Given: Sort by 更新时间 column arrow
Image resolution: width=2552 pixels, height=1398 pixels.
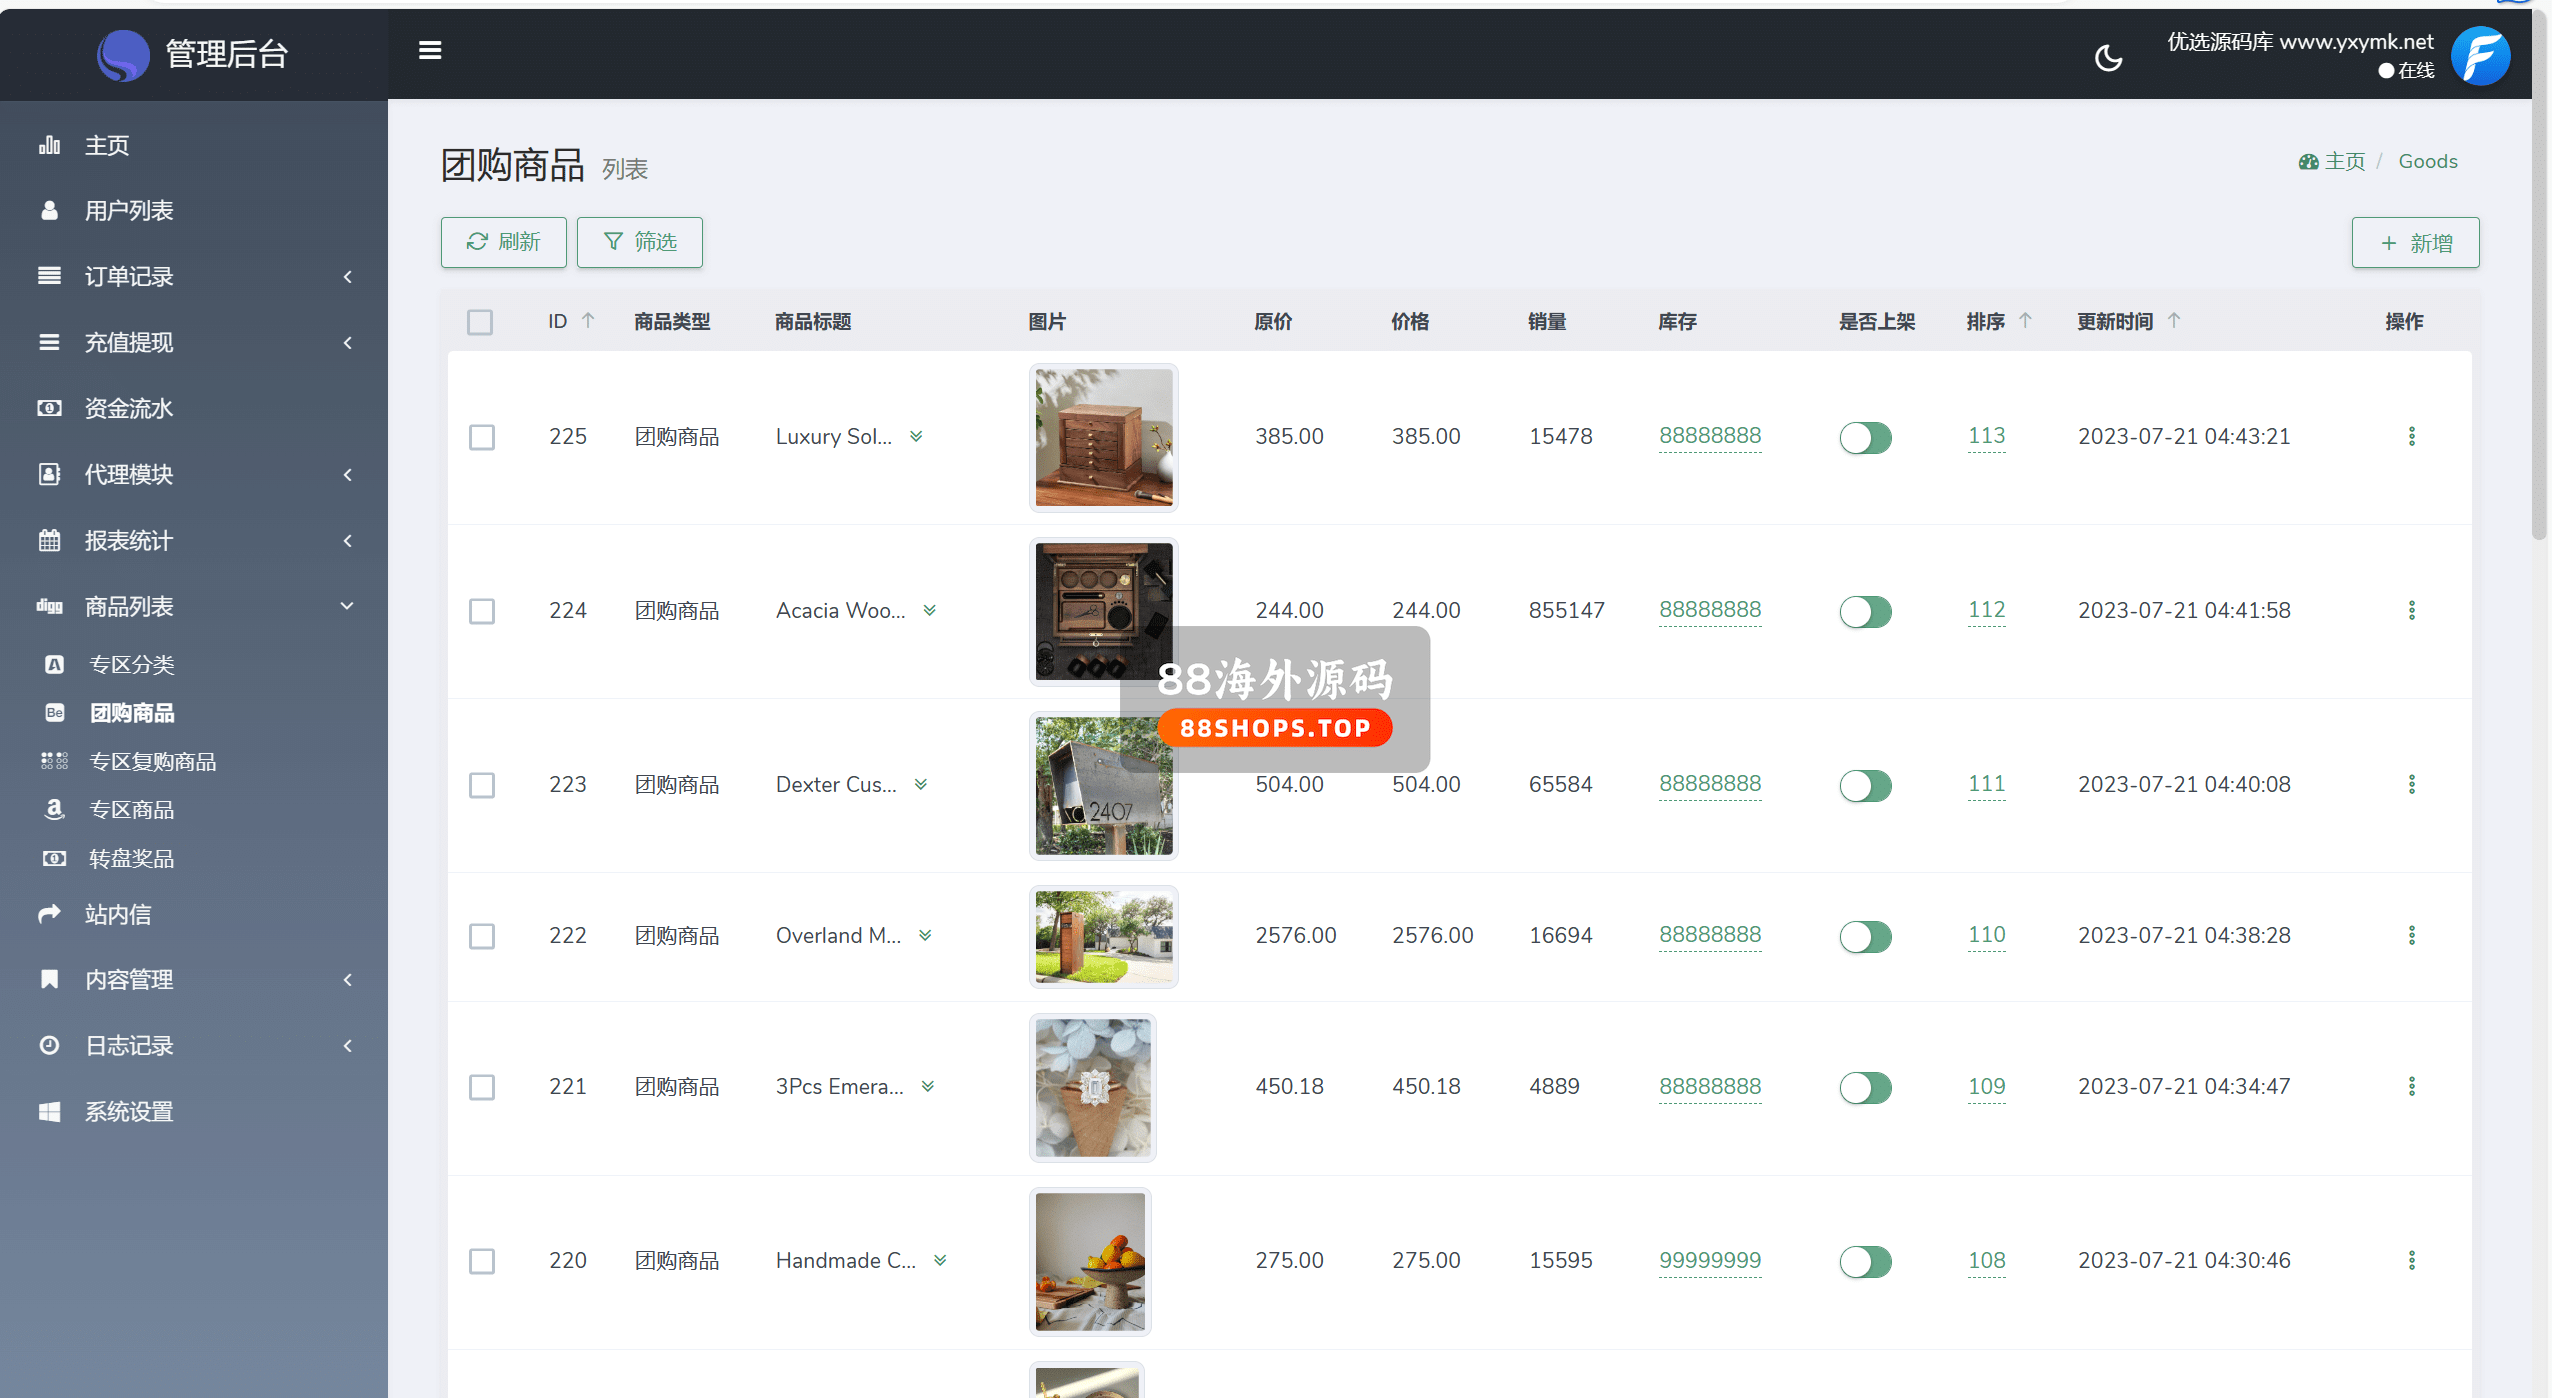Looking at the screenshot, I should [2174, 321].
